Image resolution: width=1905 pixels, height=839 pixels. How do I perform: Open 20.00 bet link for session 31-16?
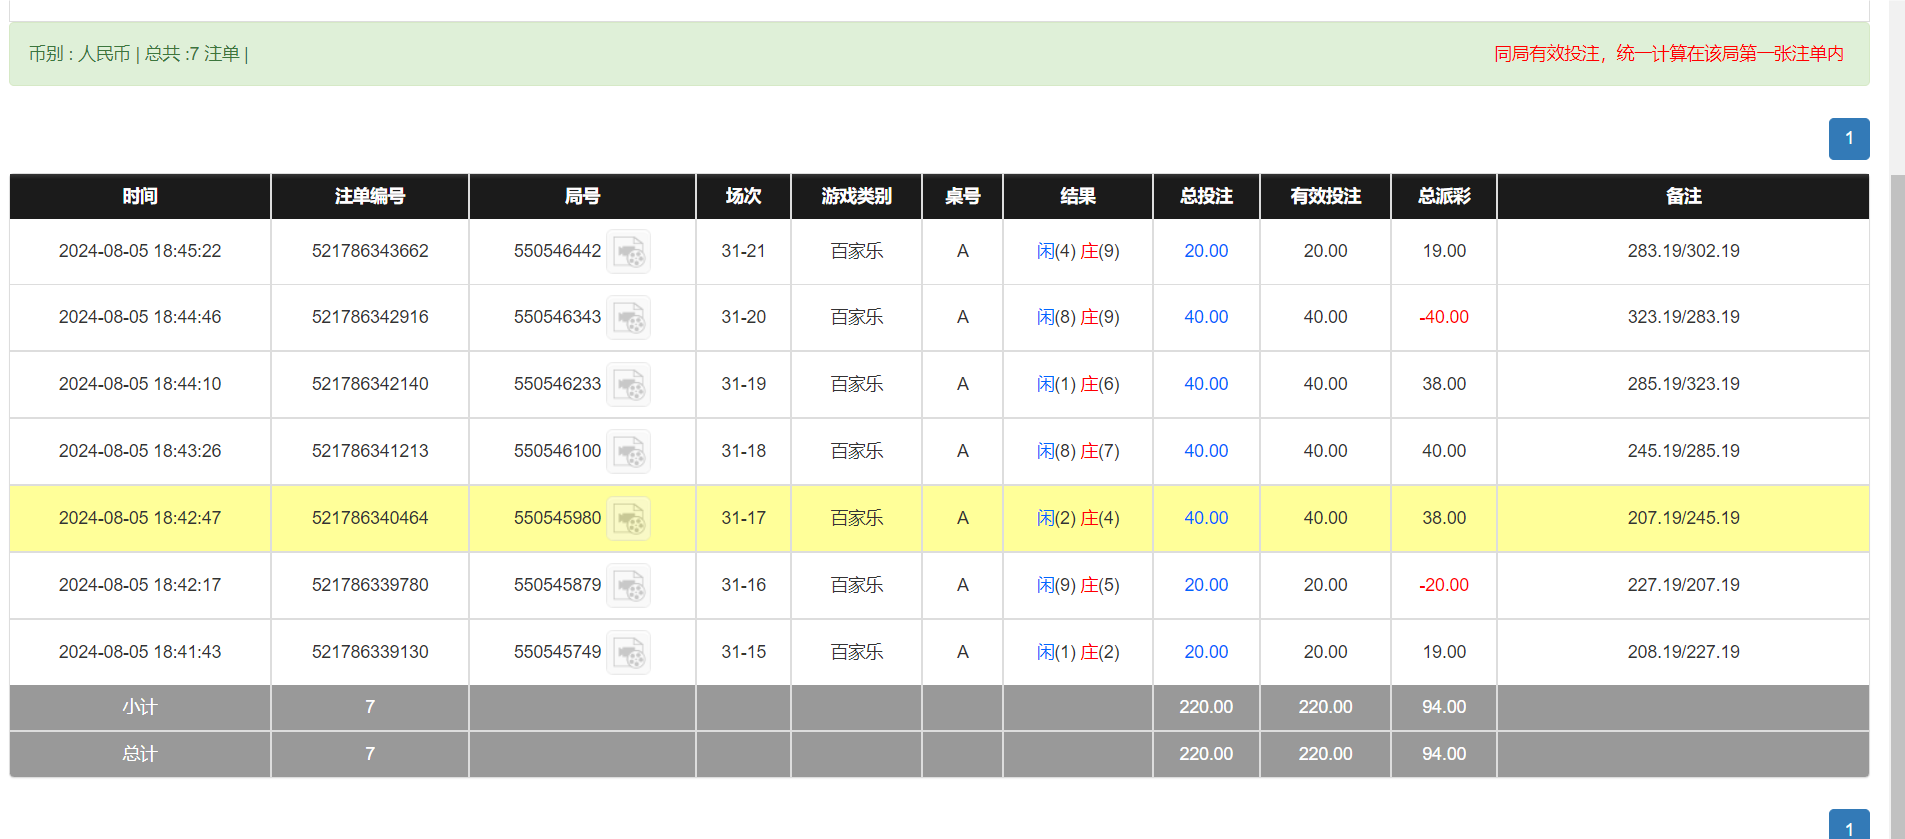(x=1205, y=585)
